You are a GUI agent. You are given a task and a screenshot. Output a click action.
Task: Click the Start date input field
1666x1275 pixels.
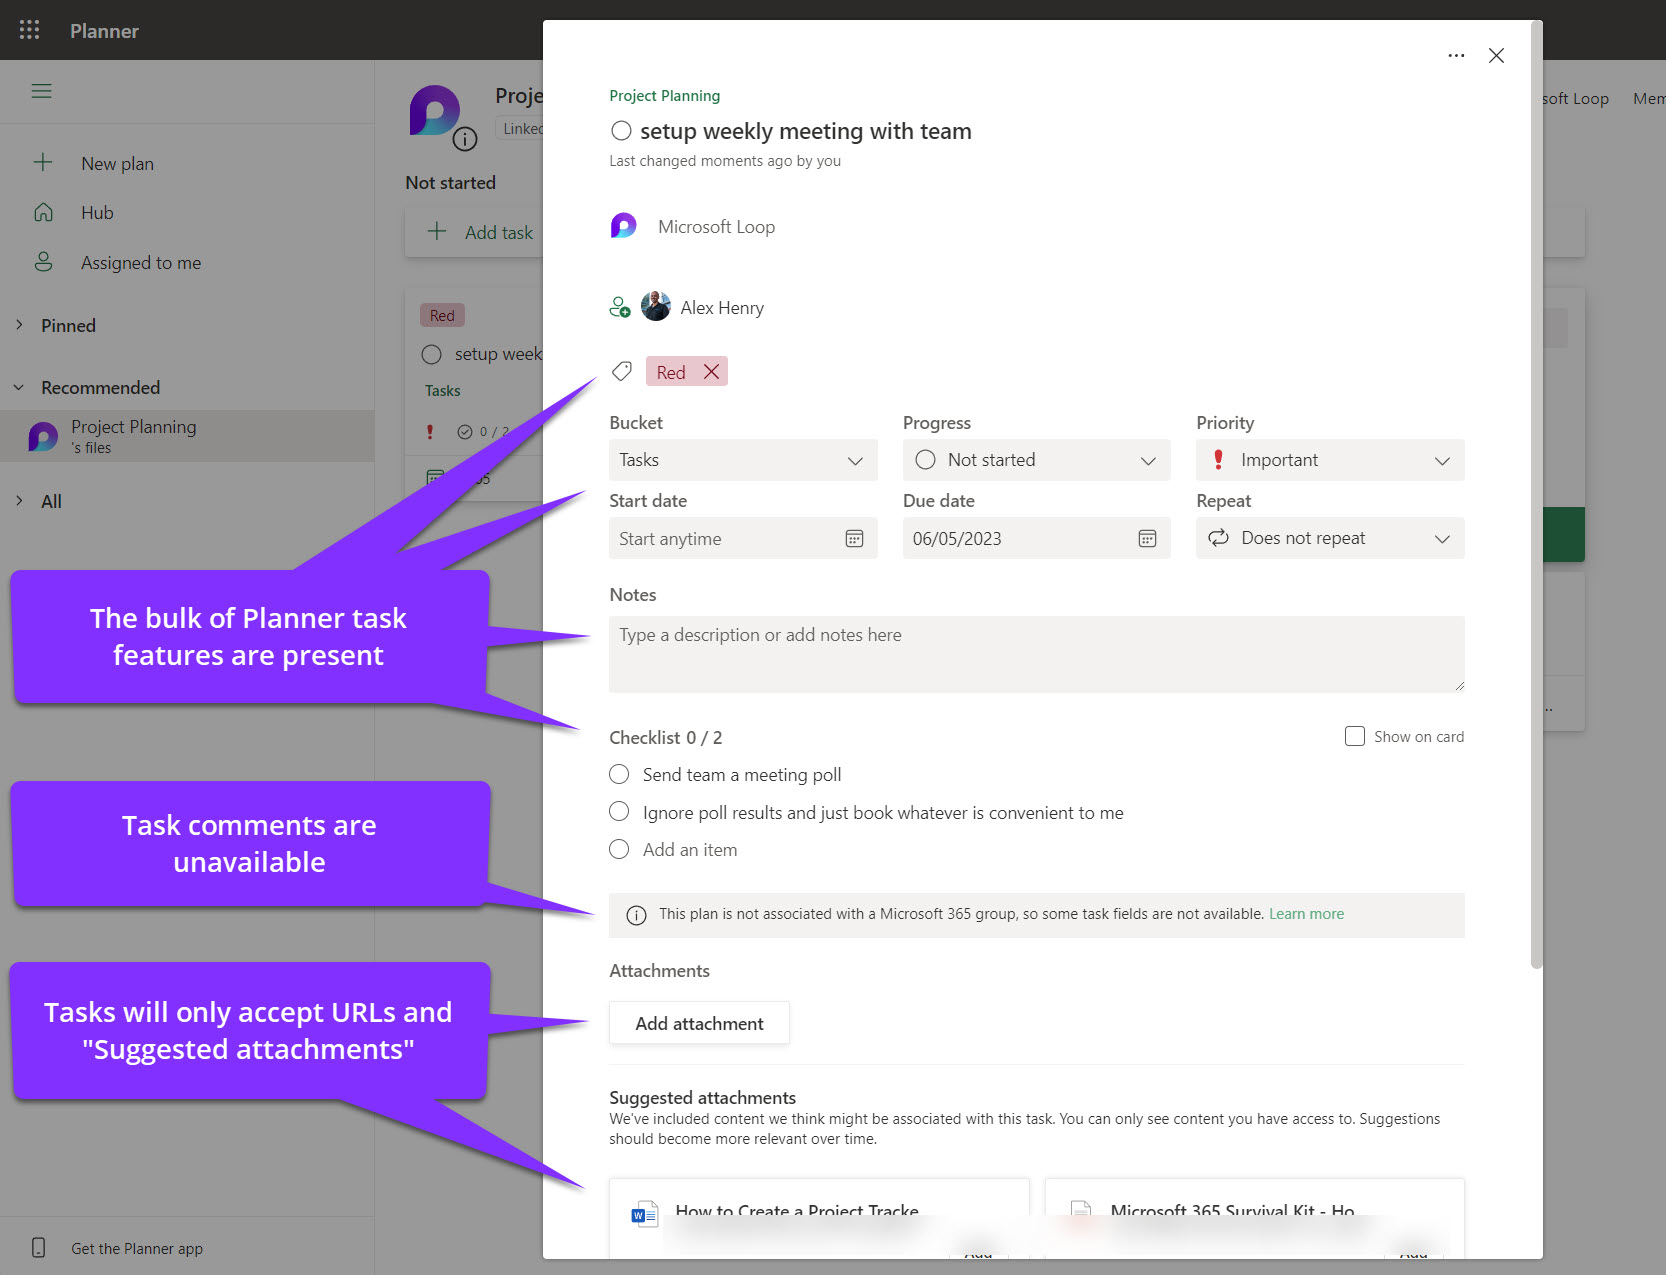[743, 538]
